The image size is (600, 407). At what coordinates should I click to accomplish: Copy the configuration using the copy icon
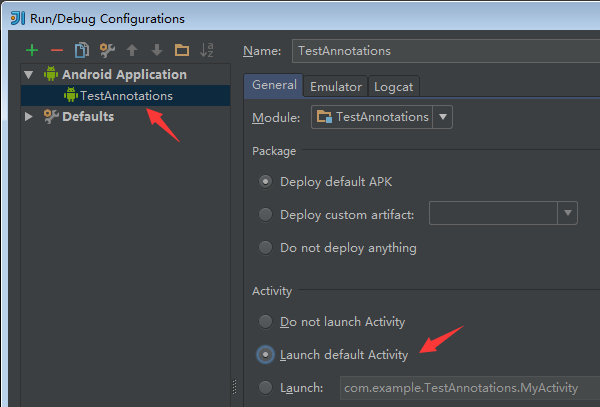coord(82,50)
